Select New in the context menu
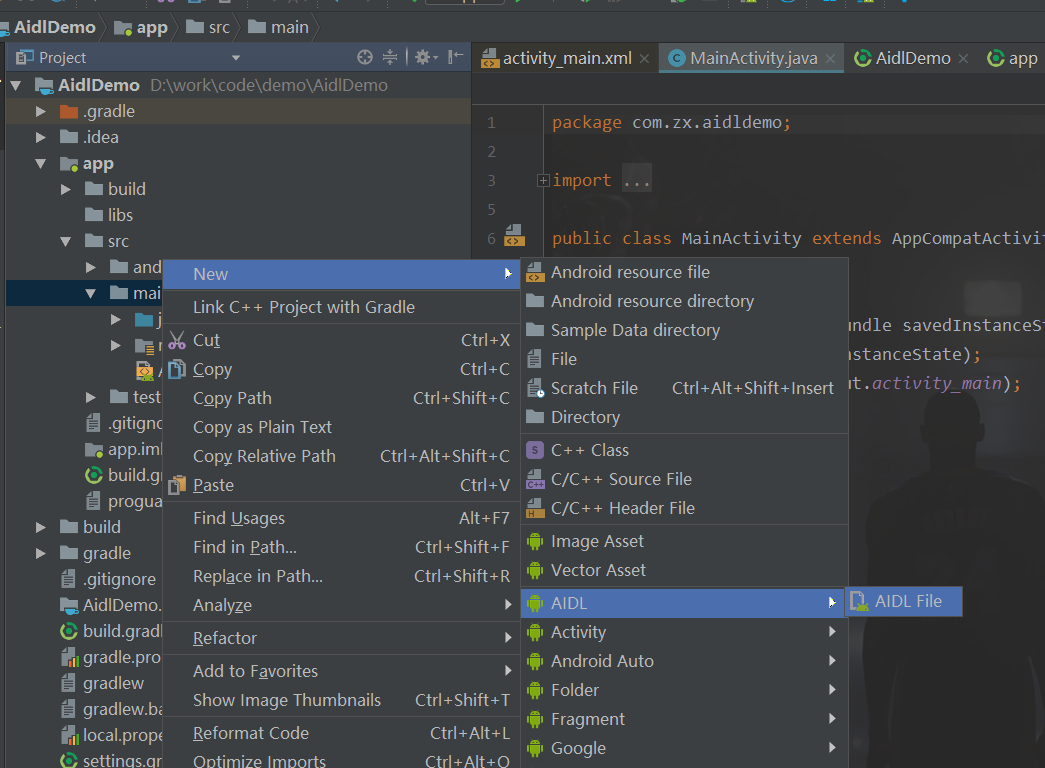 tap(341, 274)
